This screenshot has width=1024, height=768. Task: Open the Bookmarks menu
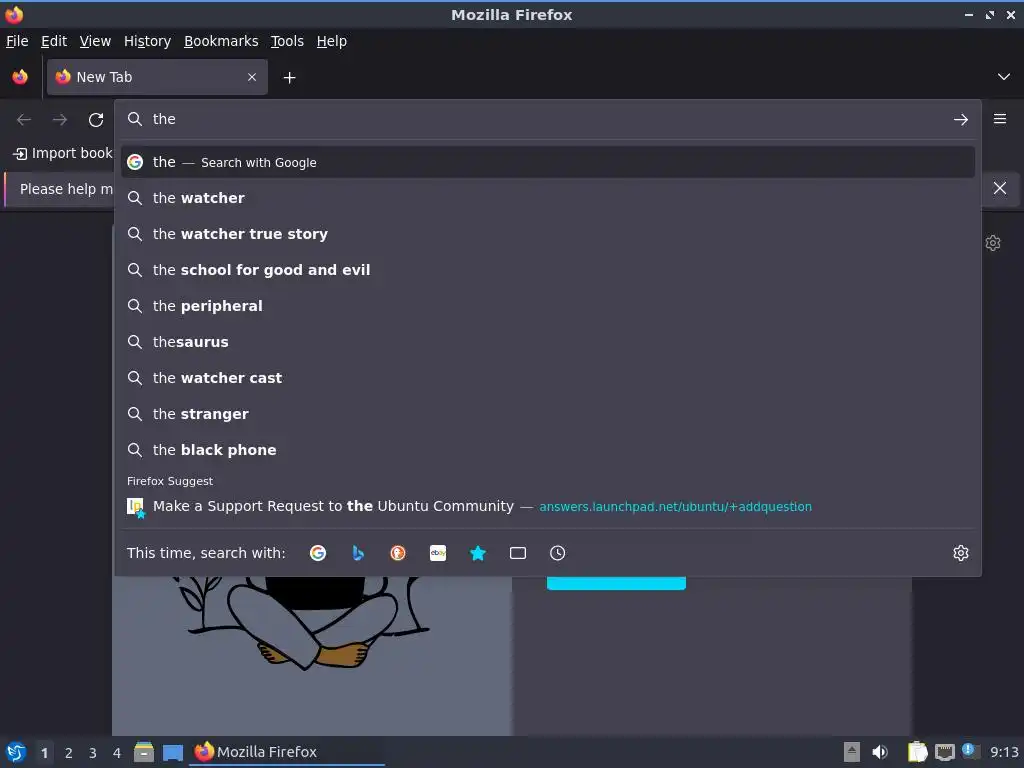click(x=221, y=41)
